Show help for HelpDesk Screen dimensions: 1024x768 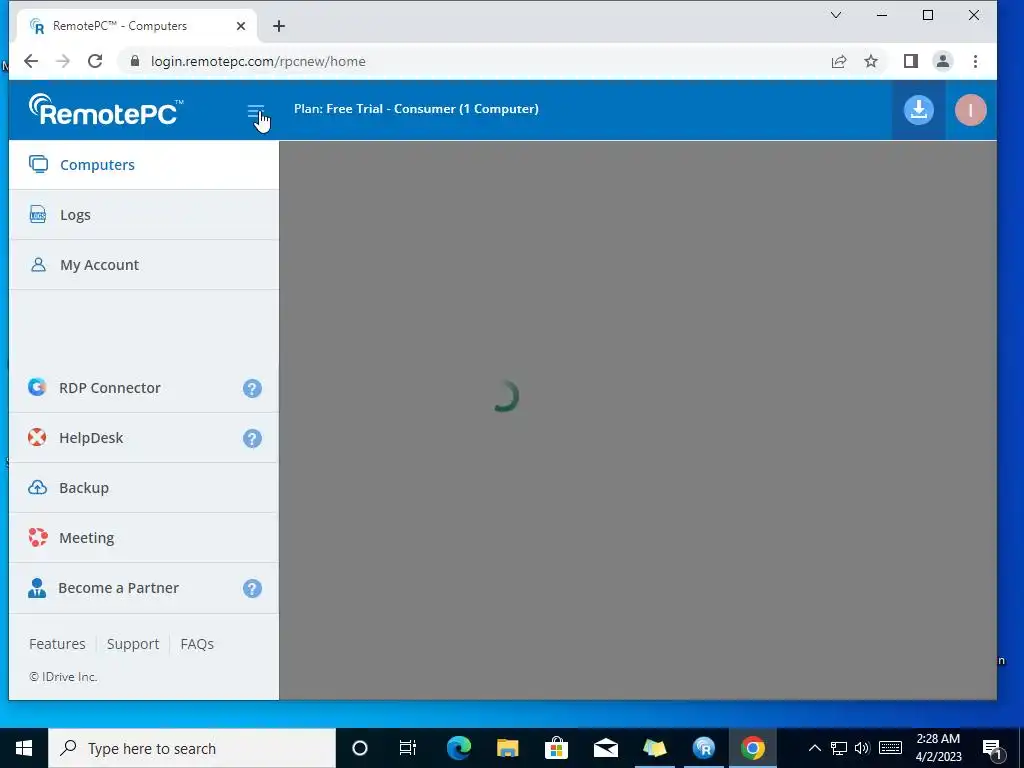(252, 438)
